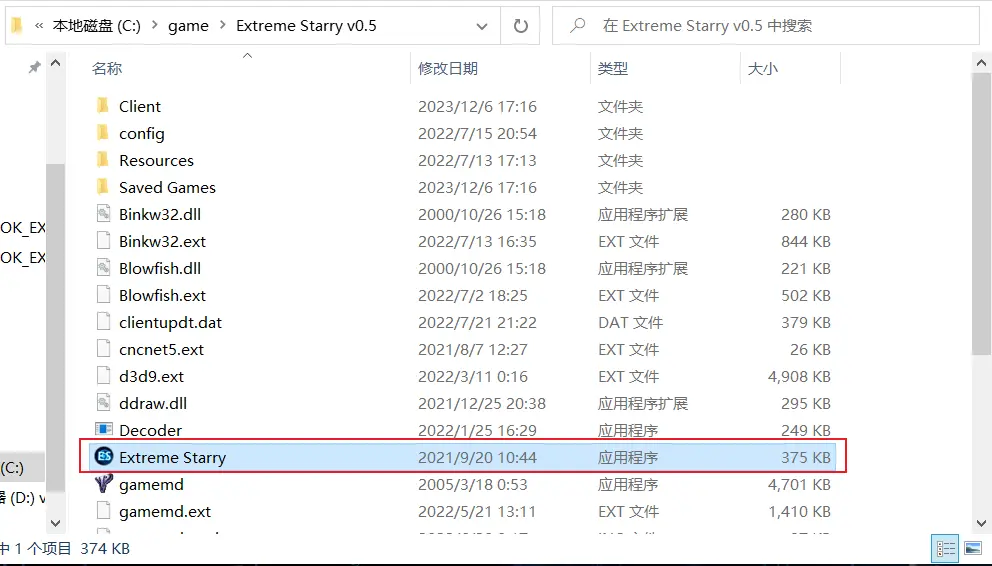
Task: Click the Extreme Starry application icon
Action: [x=103, y=457]
